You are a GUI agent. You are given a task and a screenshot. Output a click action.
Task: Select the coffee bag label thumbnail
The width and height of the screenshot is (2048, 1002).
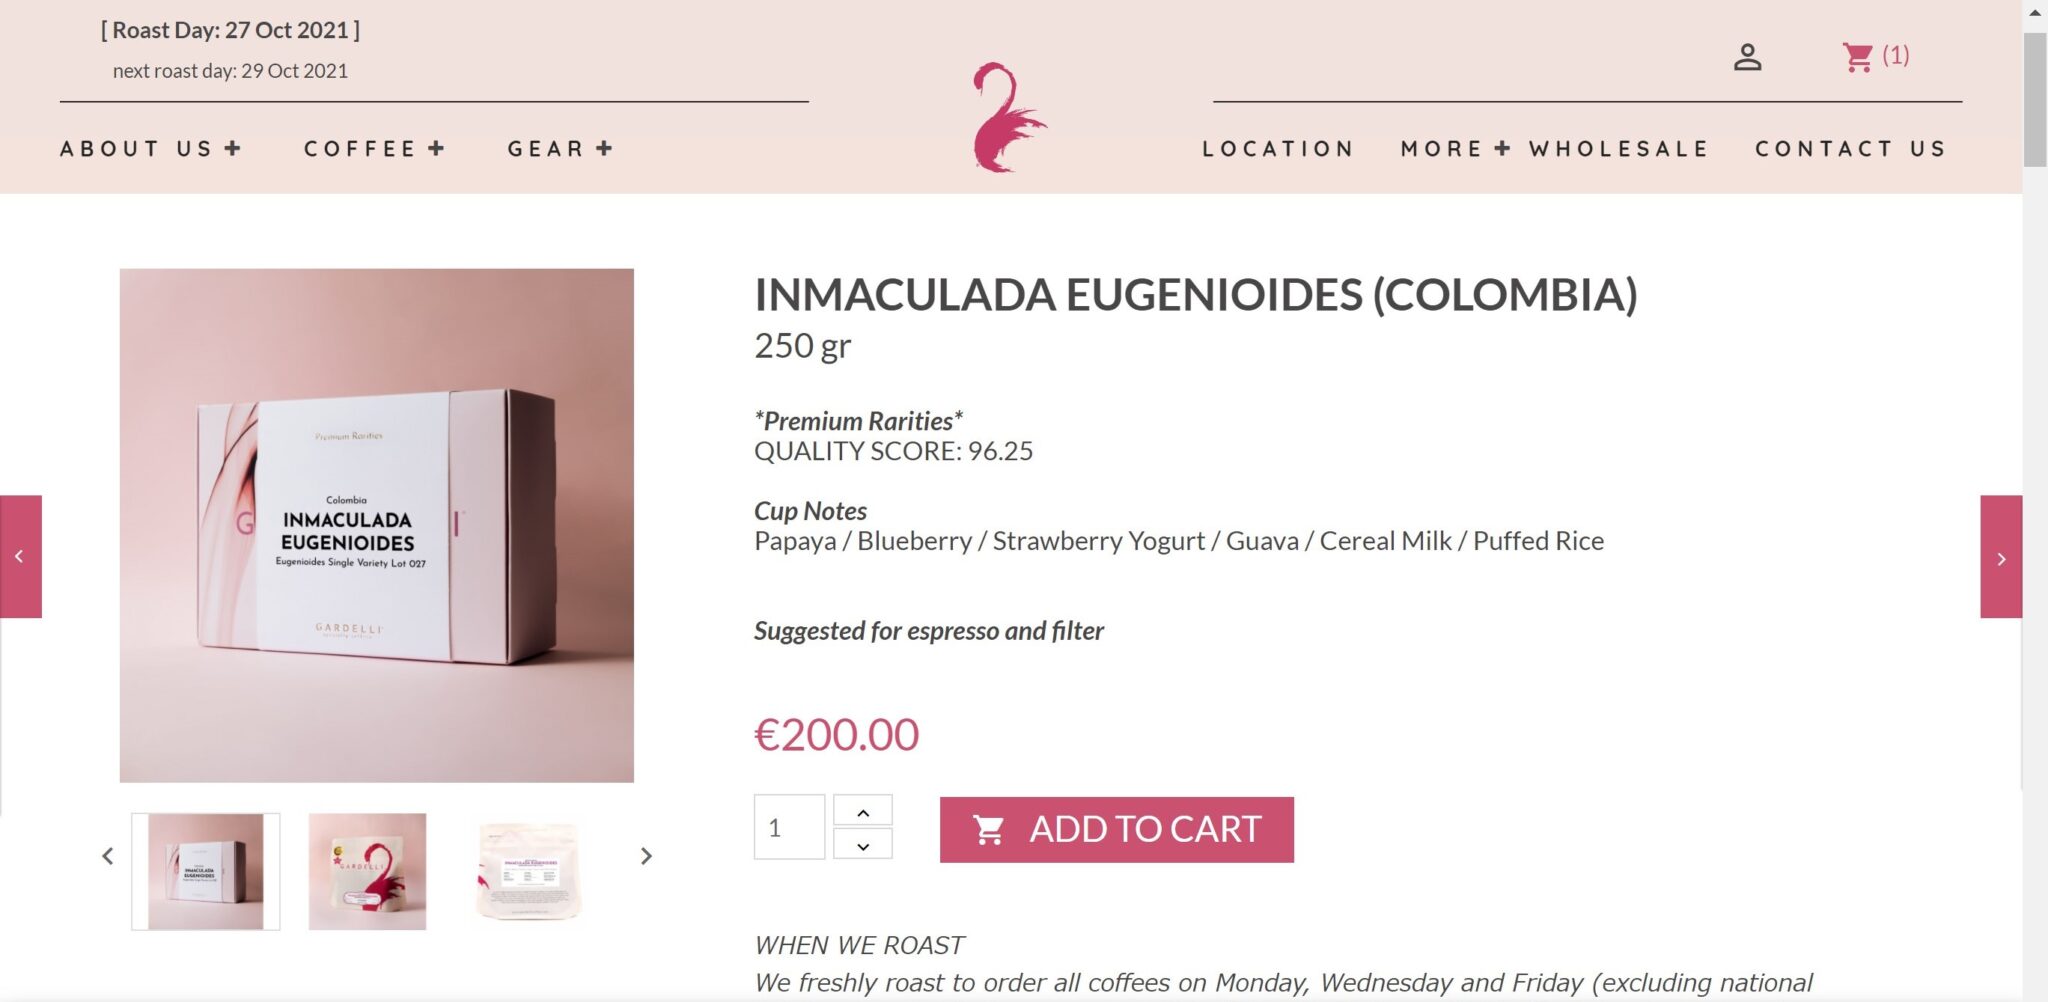529,871
